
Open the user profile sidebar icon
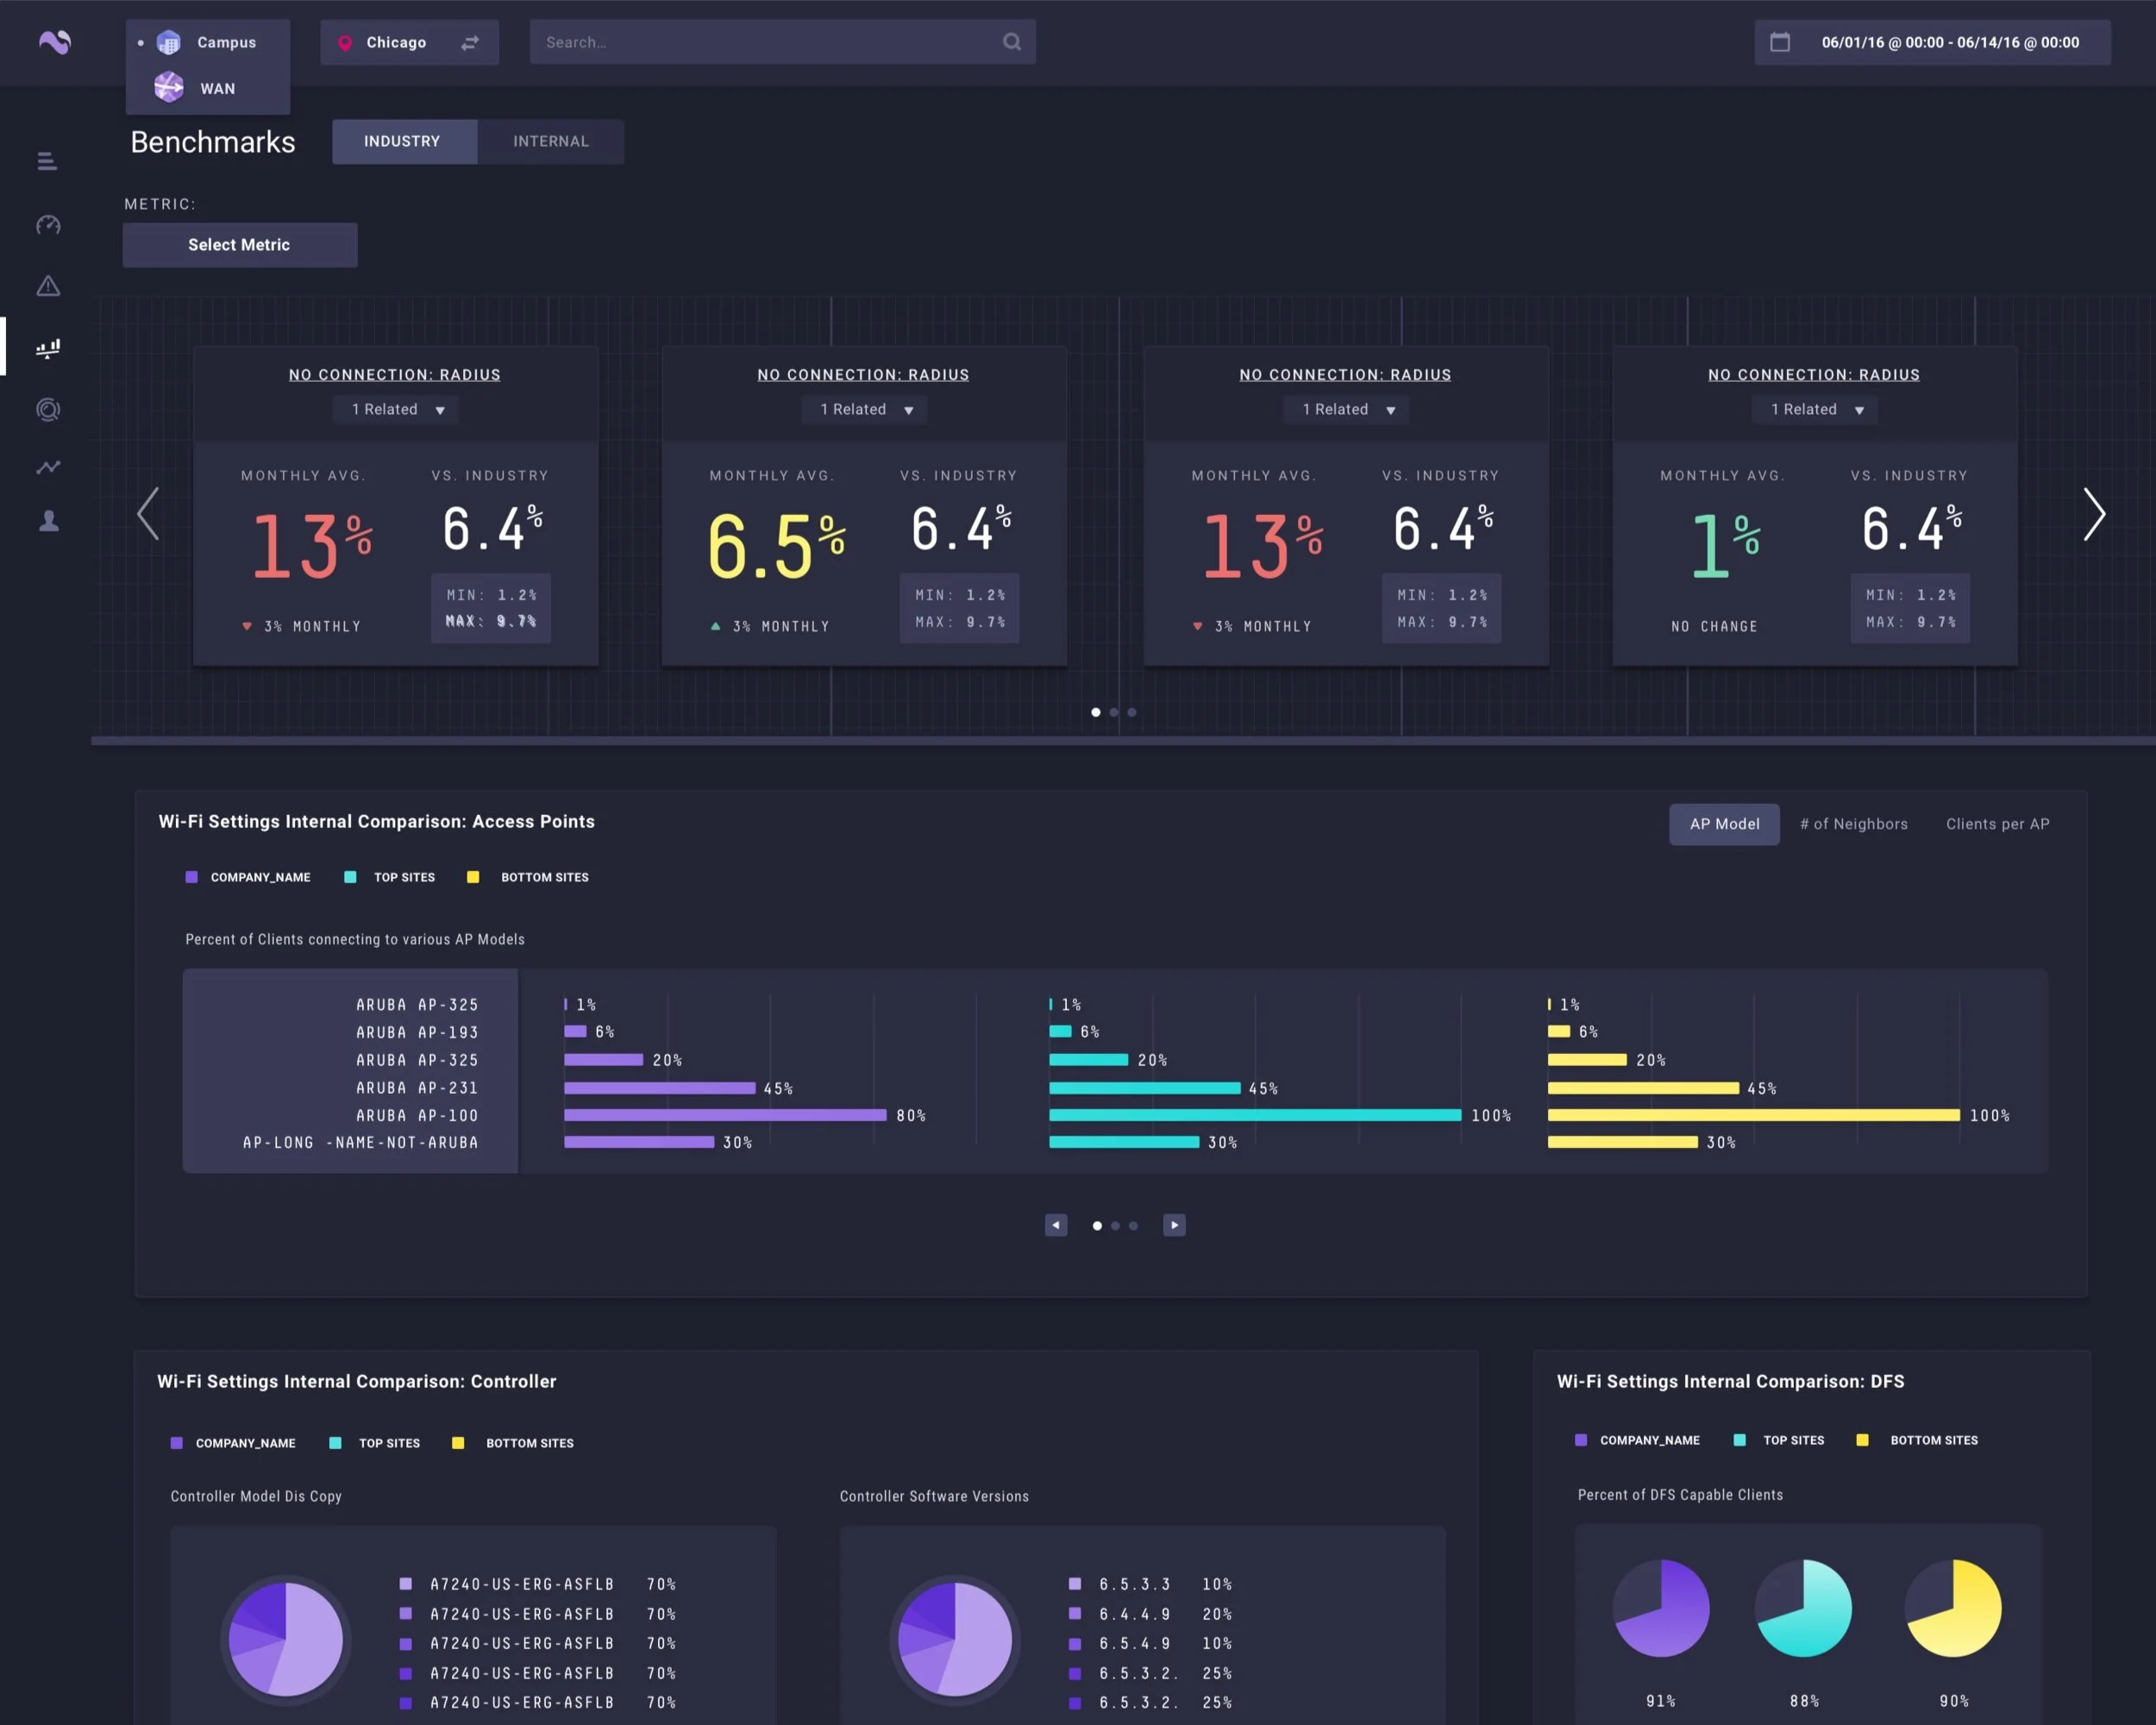(48, 521)
